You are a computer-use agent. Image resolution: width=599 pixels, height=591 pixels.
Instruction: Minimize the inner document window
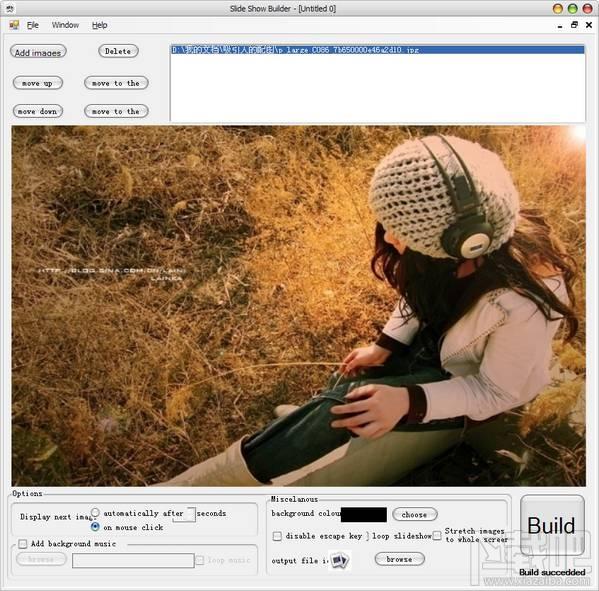pos(560,26)
